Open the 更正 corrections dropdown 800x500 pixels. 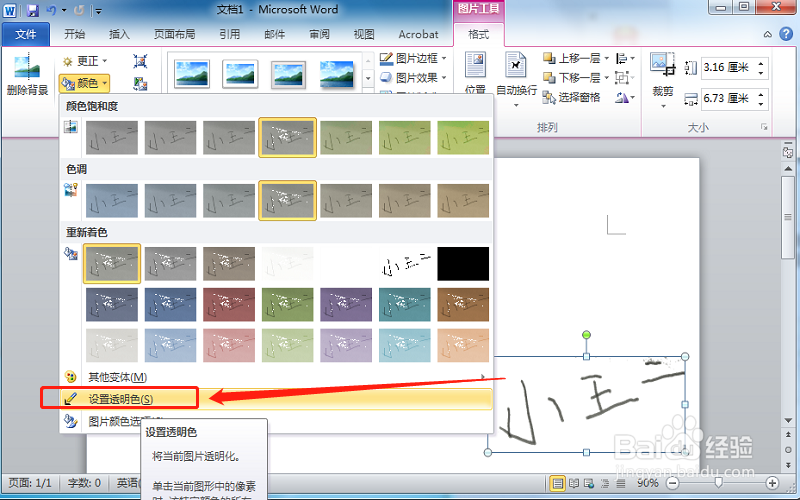tap(85, 61)
